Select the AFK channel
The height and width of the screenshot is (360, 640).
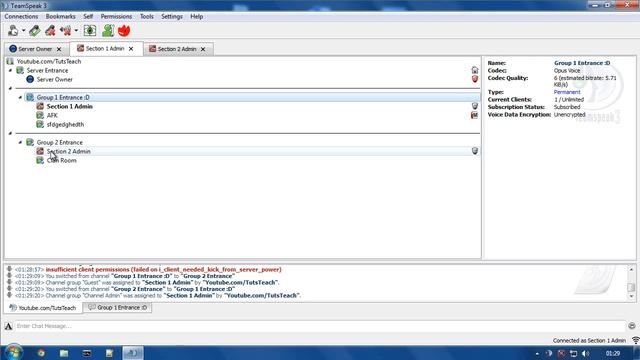pos(52,116)
